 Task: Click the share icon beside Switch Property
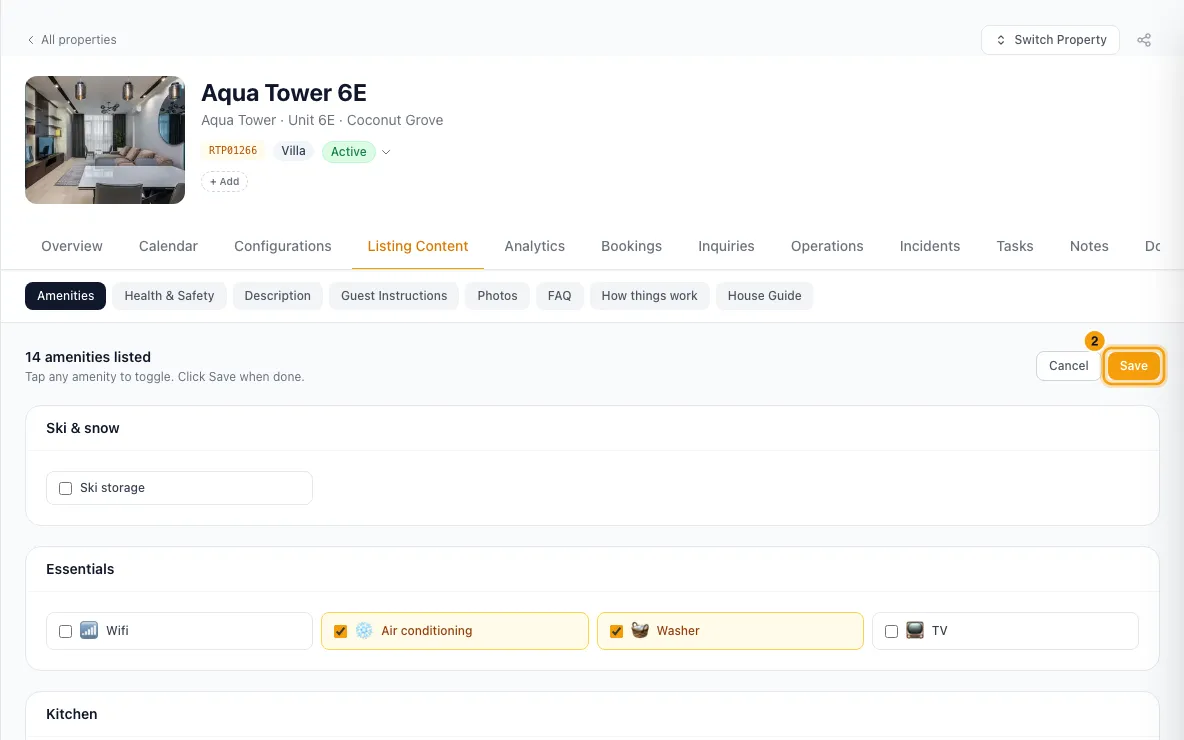coord(1144,40)
